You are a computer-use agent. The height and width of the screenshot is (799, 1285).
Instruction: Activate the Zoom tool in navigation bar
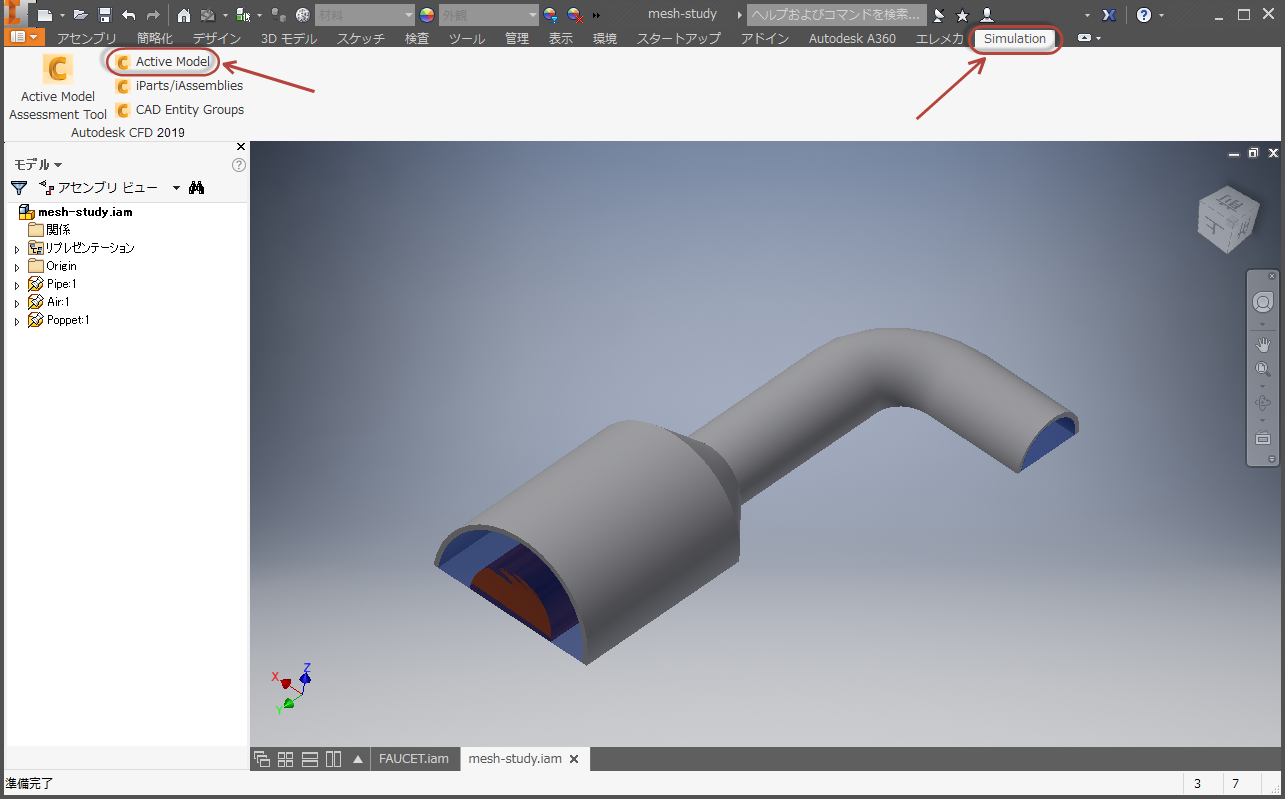coord(1263,369)
